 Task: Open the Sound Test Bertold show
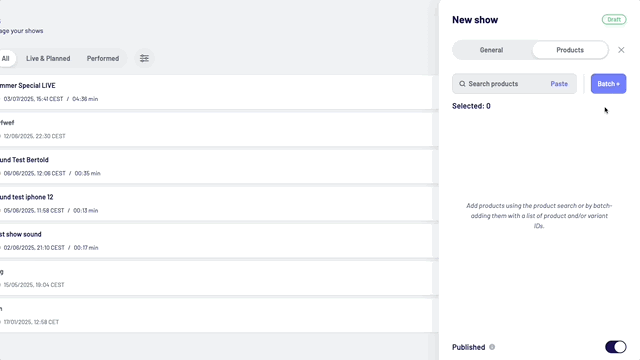(216, 166)
